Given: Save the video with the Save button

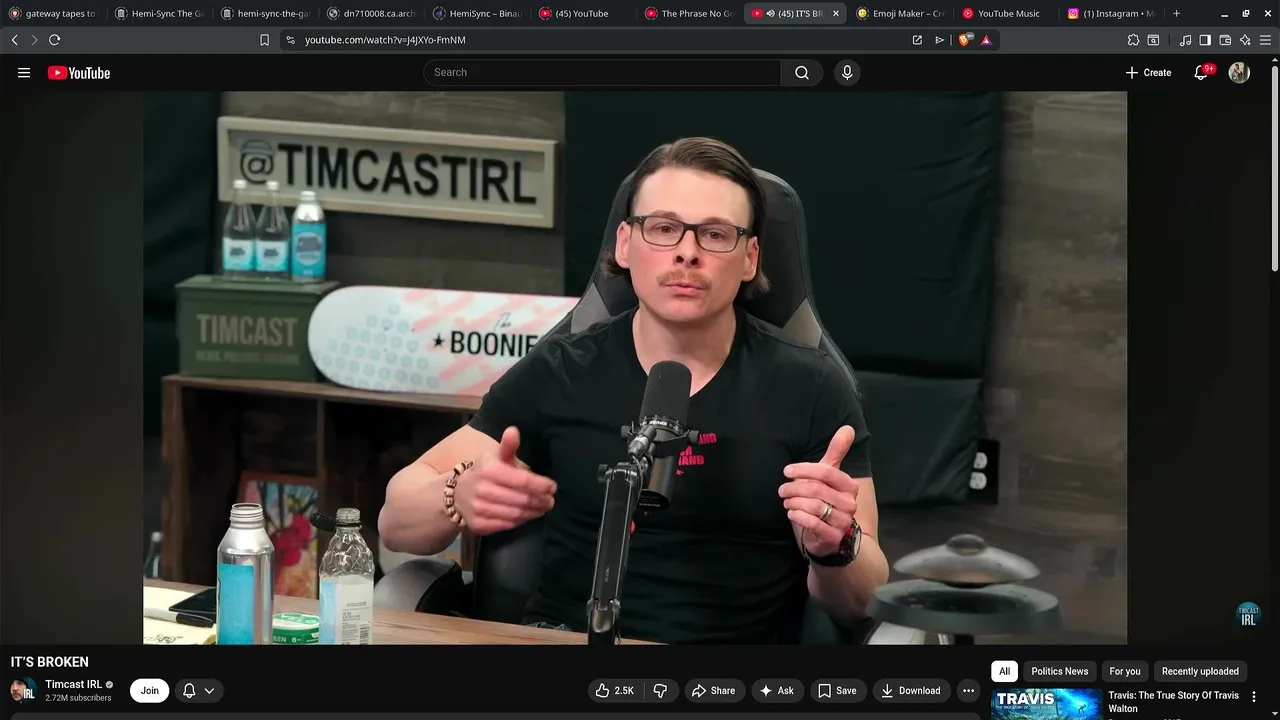Looking at the screenshot, I should [837, 691].
